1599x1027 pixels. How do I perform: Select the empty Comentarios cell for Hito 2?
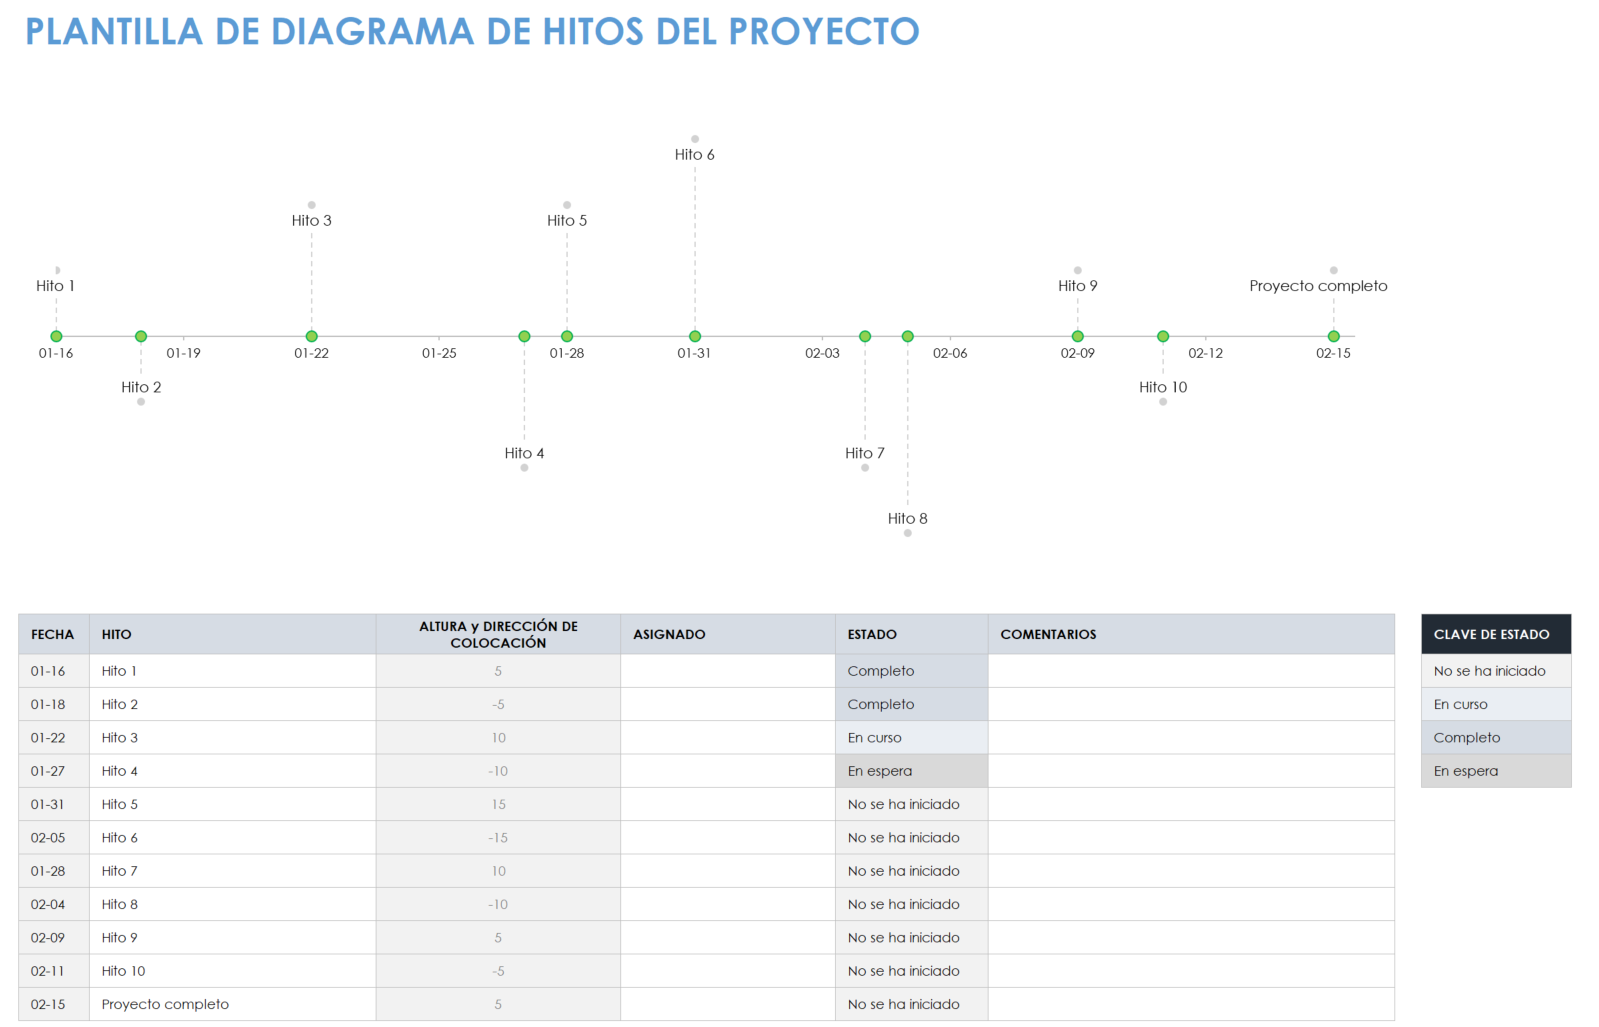[x=1191, y=704]
